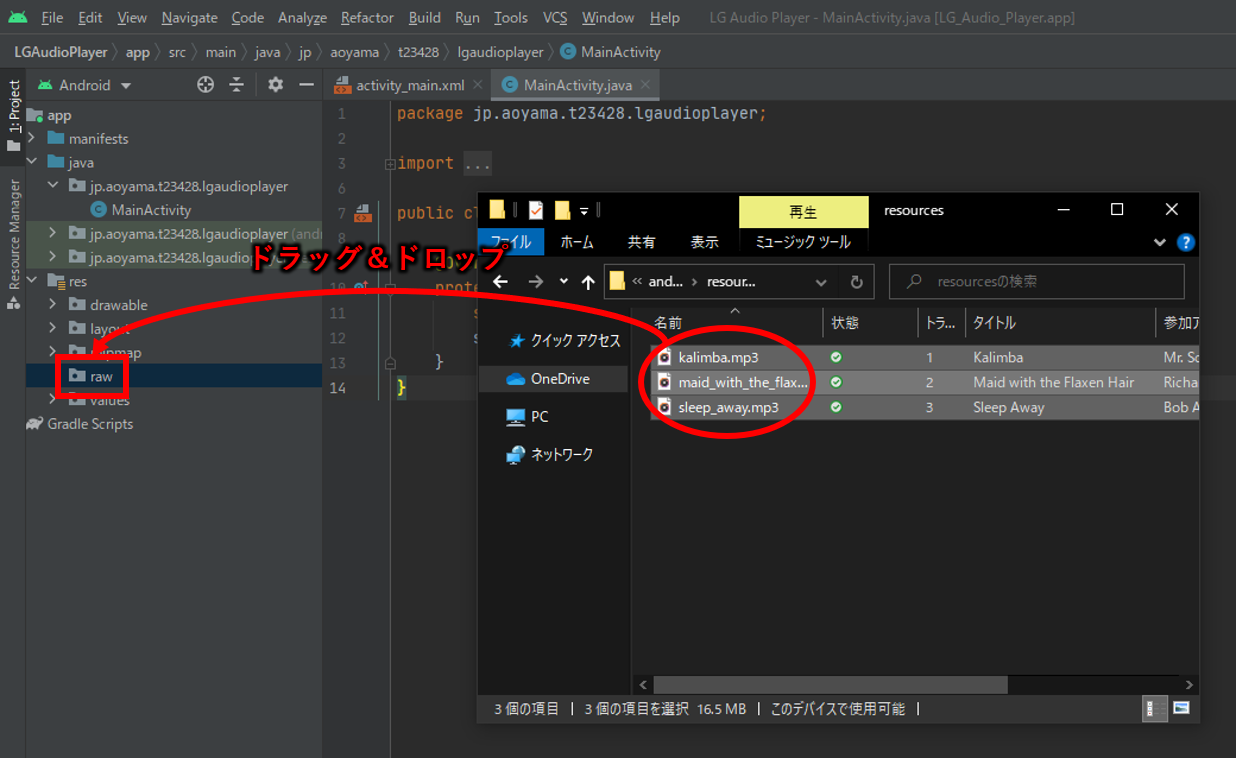
Task: Go up one folder in Explorer
Action: click(588, 282)
